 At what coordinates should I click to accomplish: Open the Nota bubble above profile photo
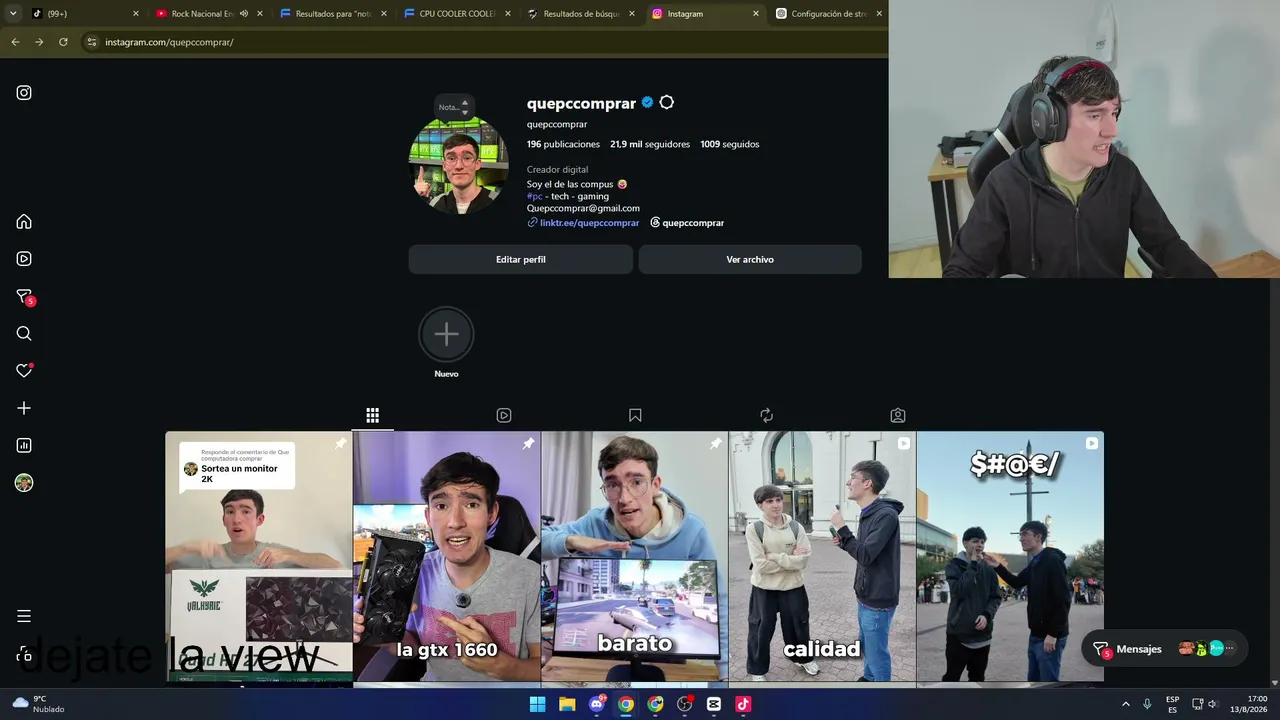click(x=453, y=106)
